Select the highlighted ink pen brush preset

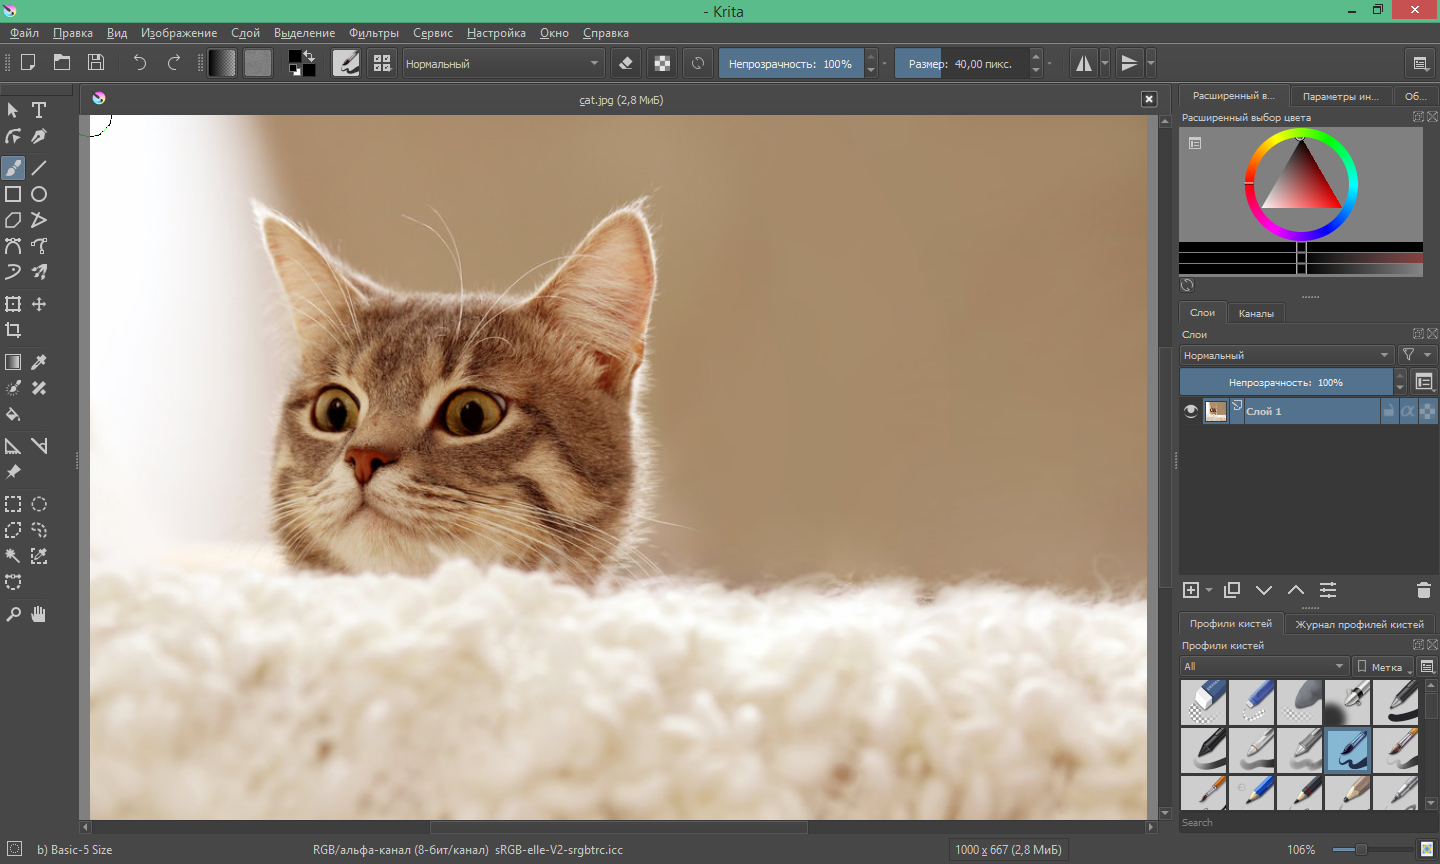pos(1347,750)
